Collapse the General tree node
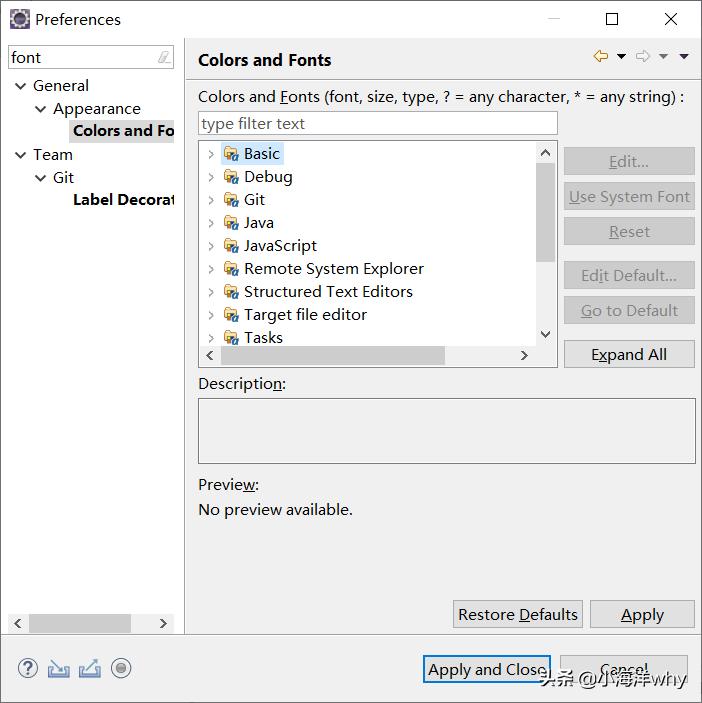702x703 pixels. click(x=21, y=86)
